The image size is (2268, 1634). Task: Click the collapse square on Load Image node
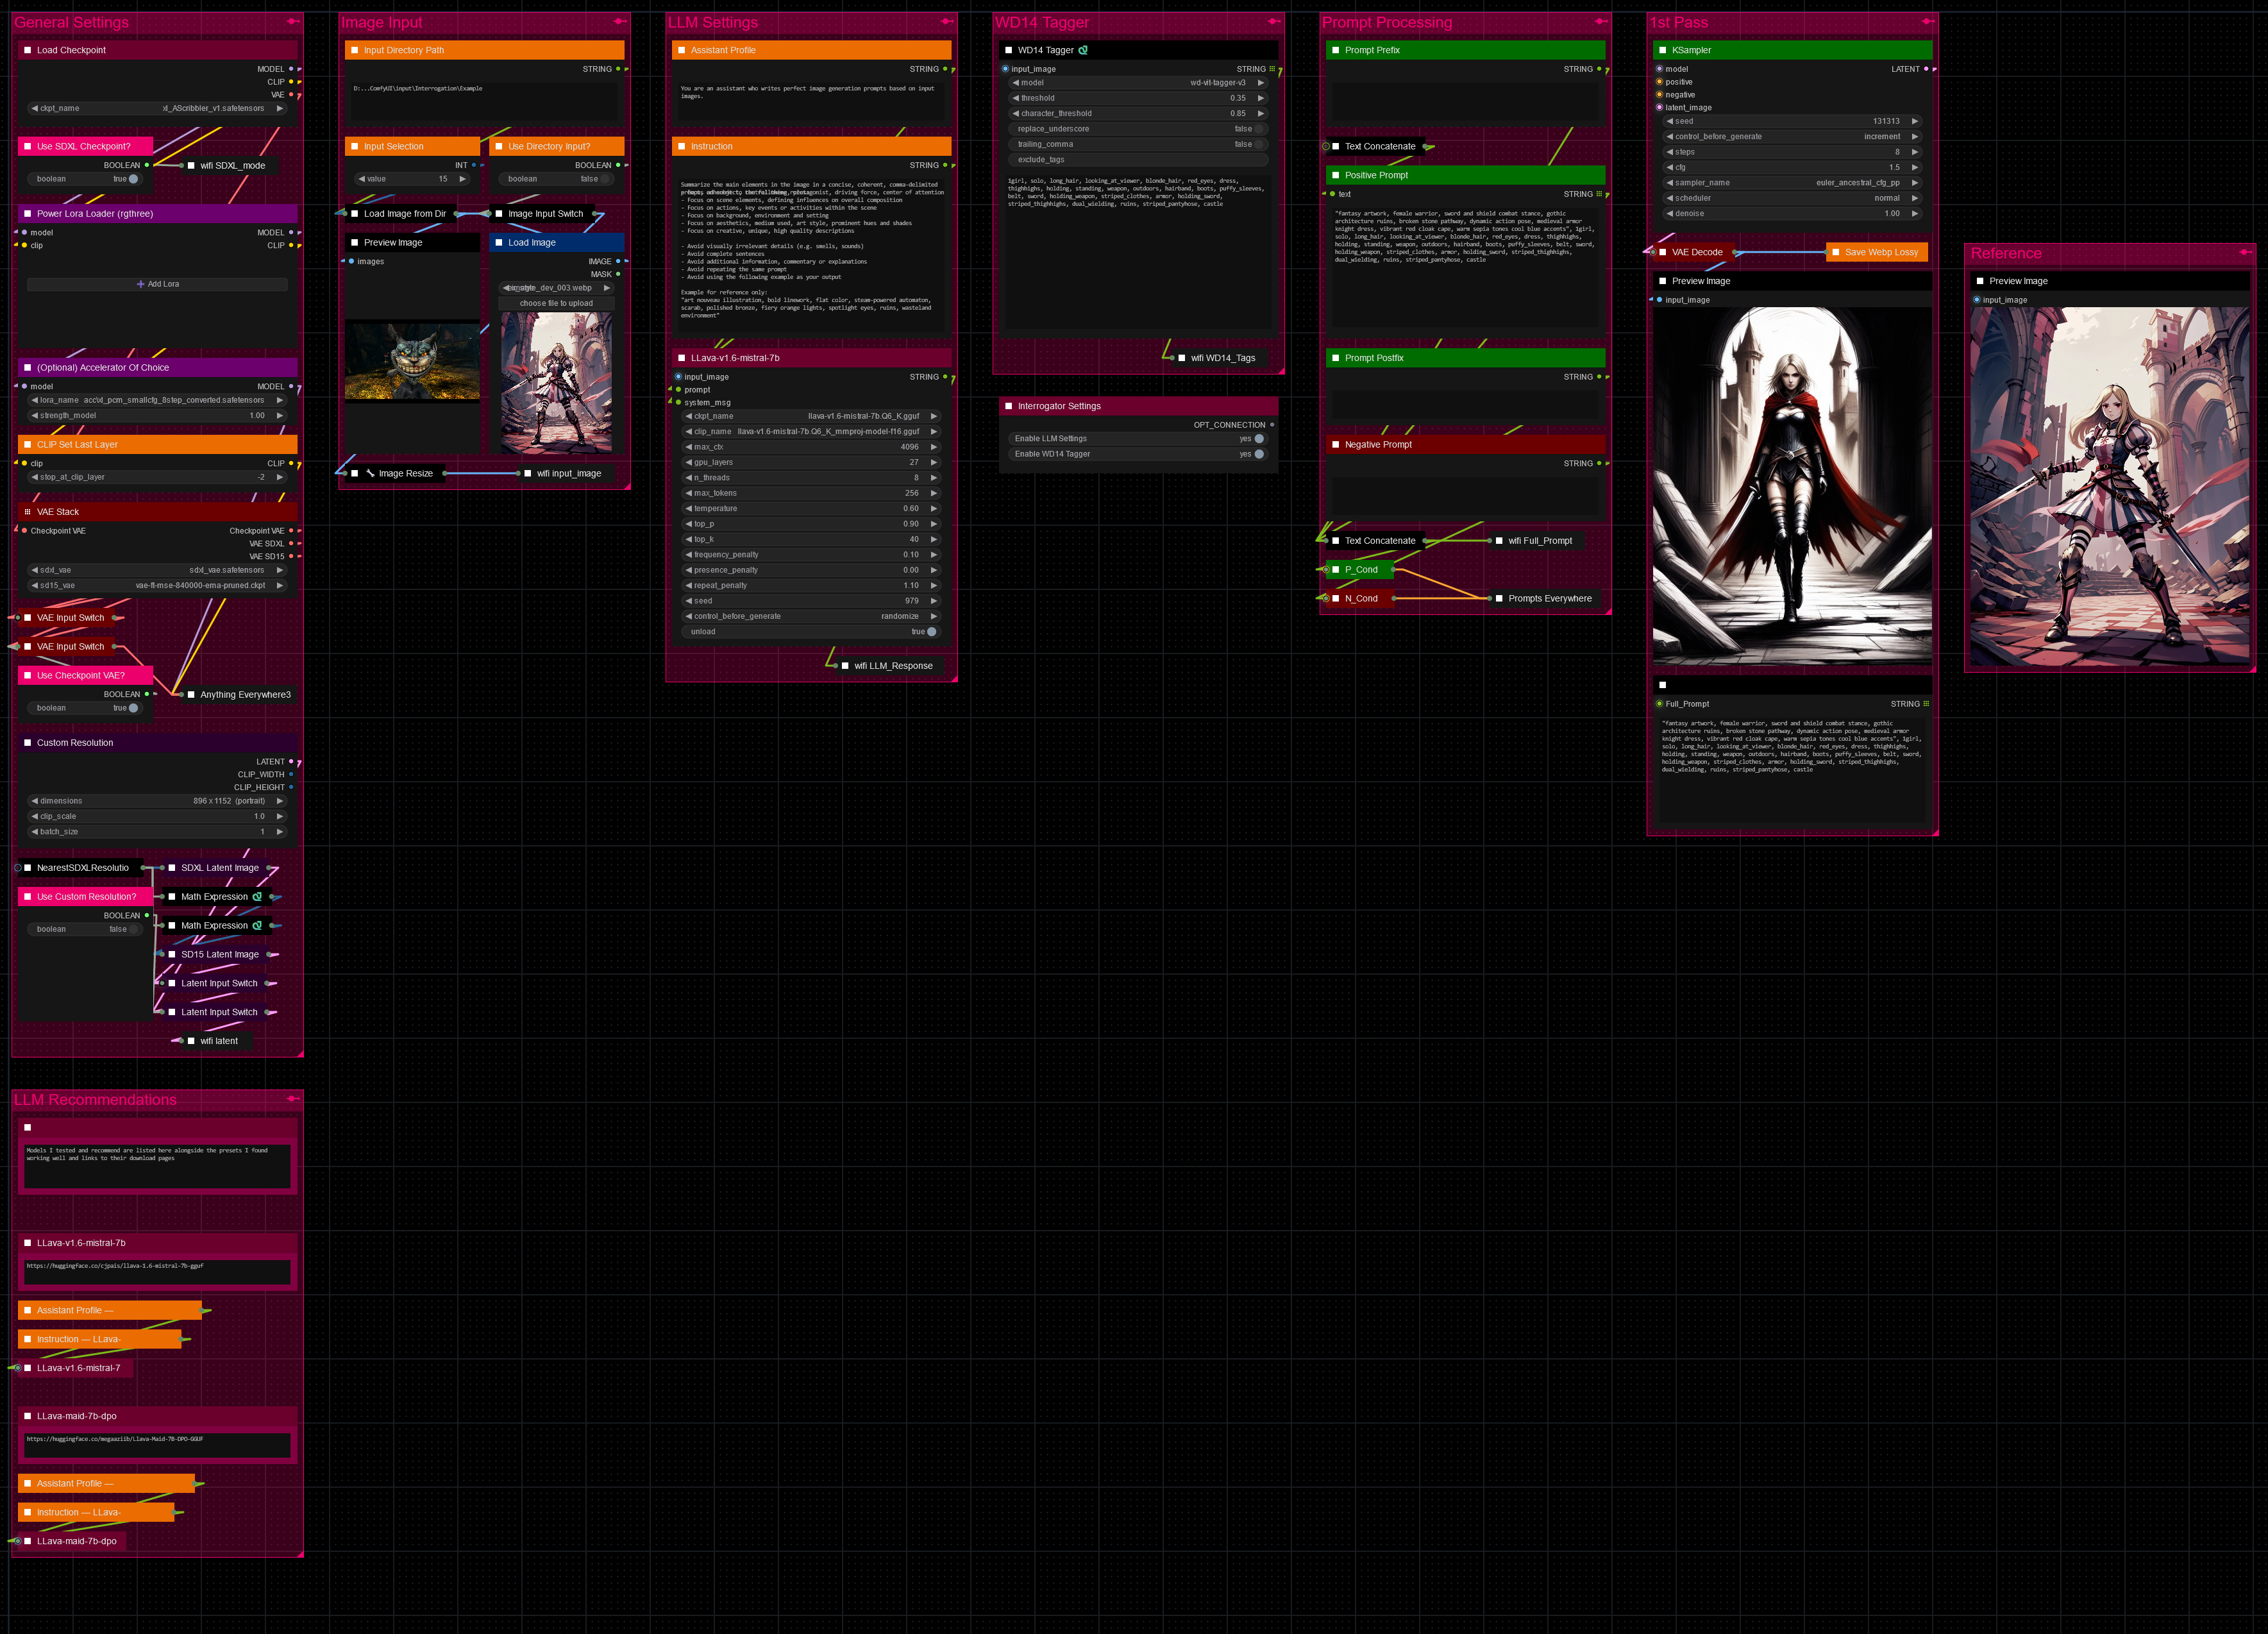click(x=498, y=242)
